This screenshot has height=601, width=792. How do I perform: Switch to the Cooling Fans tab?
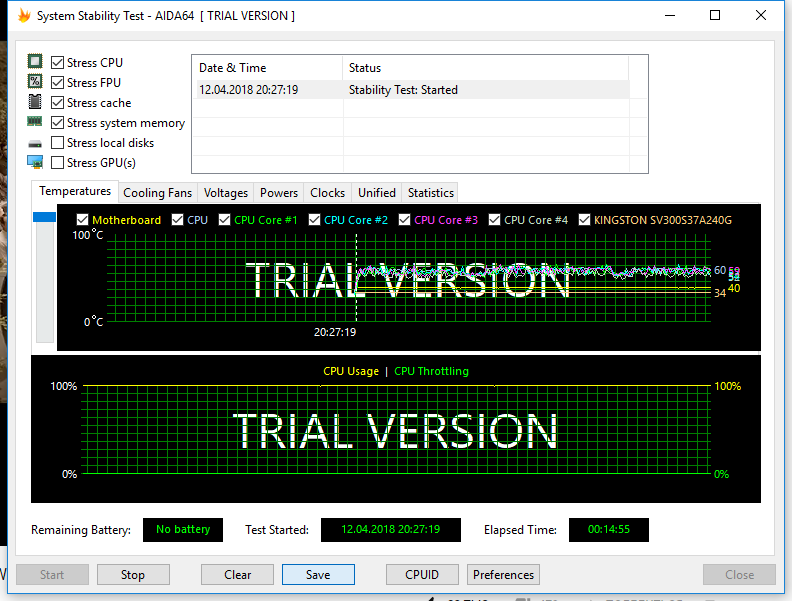pyautogui.click(x=158, y=193)
